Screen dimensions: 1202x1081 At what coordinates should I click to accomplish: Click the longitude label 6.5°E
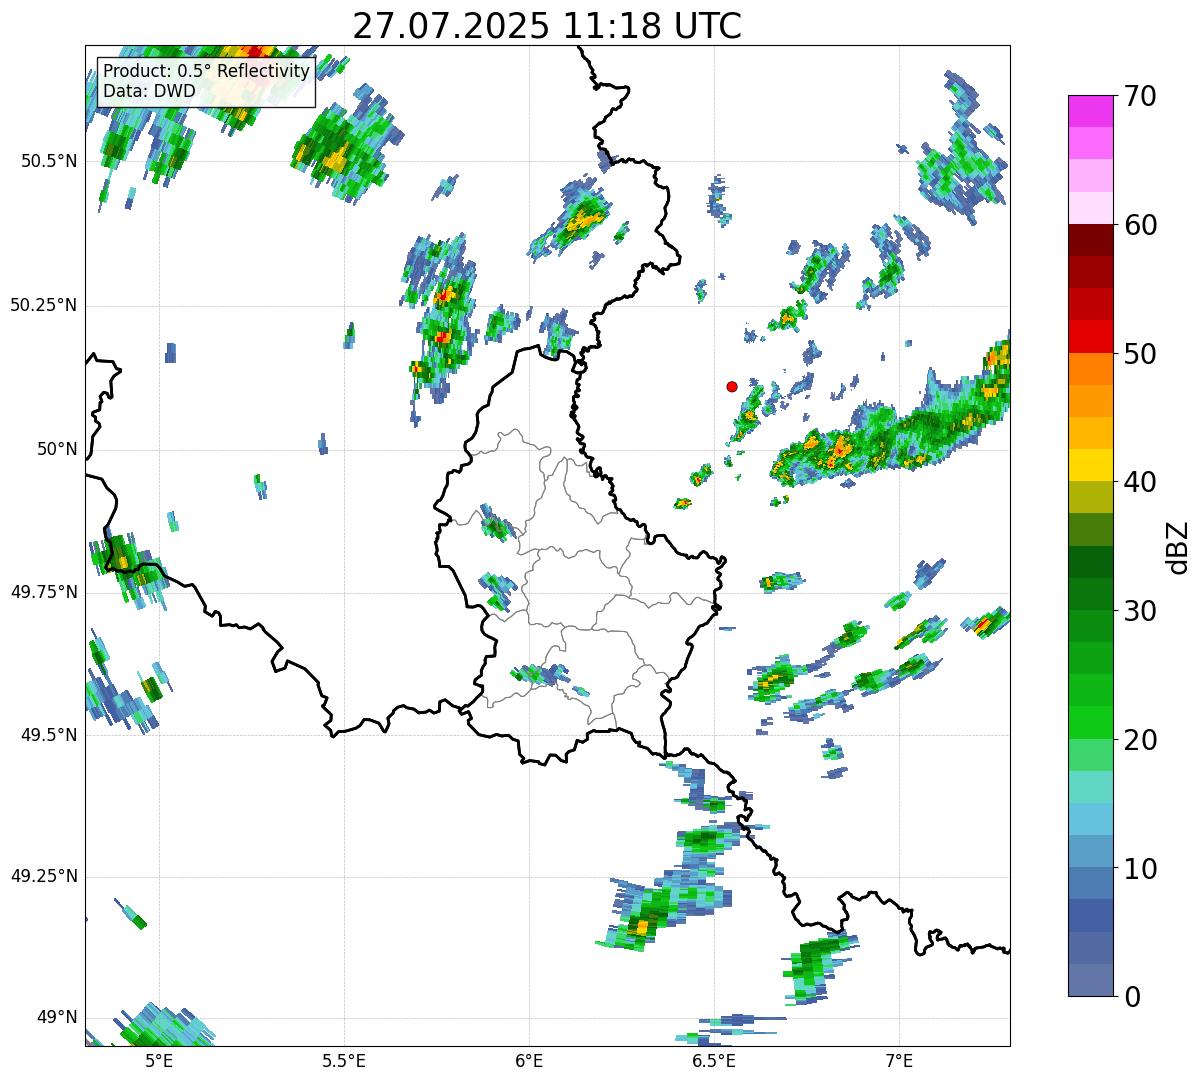pos(714,1061)
